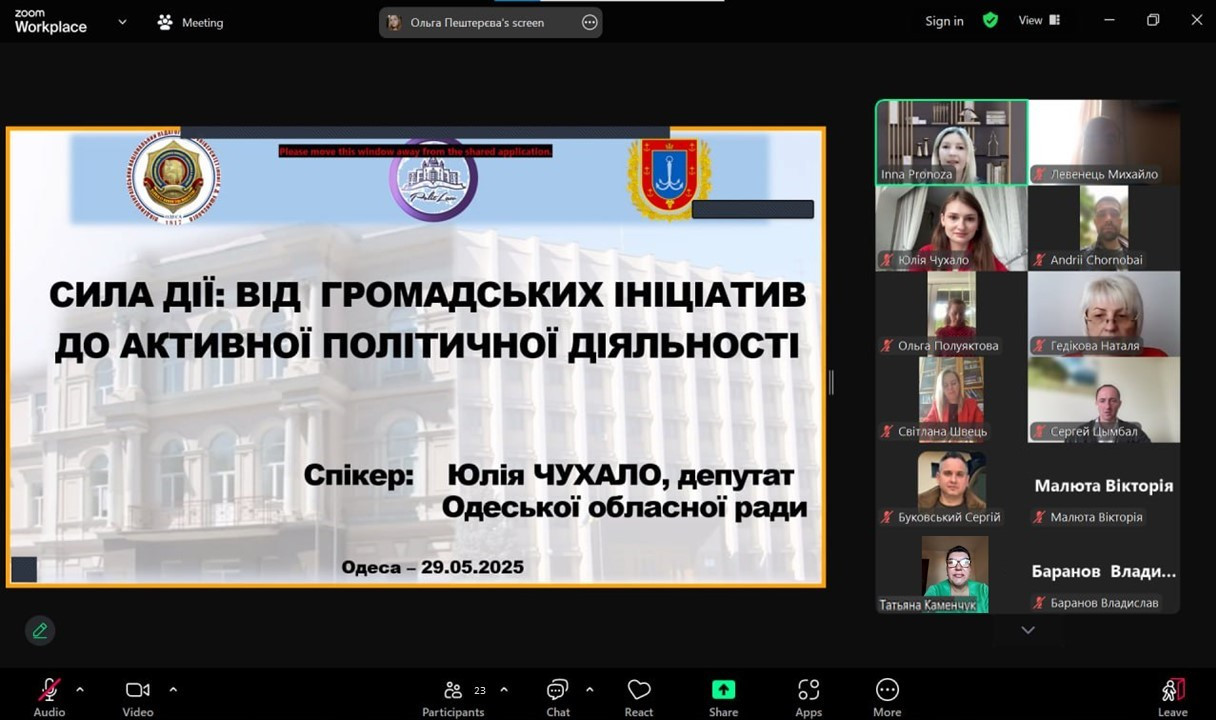Click muted mic icon beside Малюта Вікторія label

(x=1040, y=517)
